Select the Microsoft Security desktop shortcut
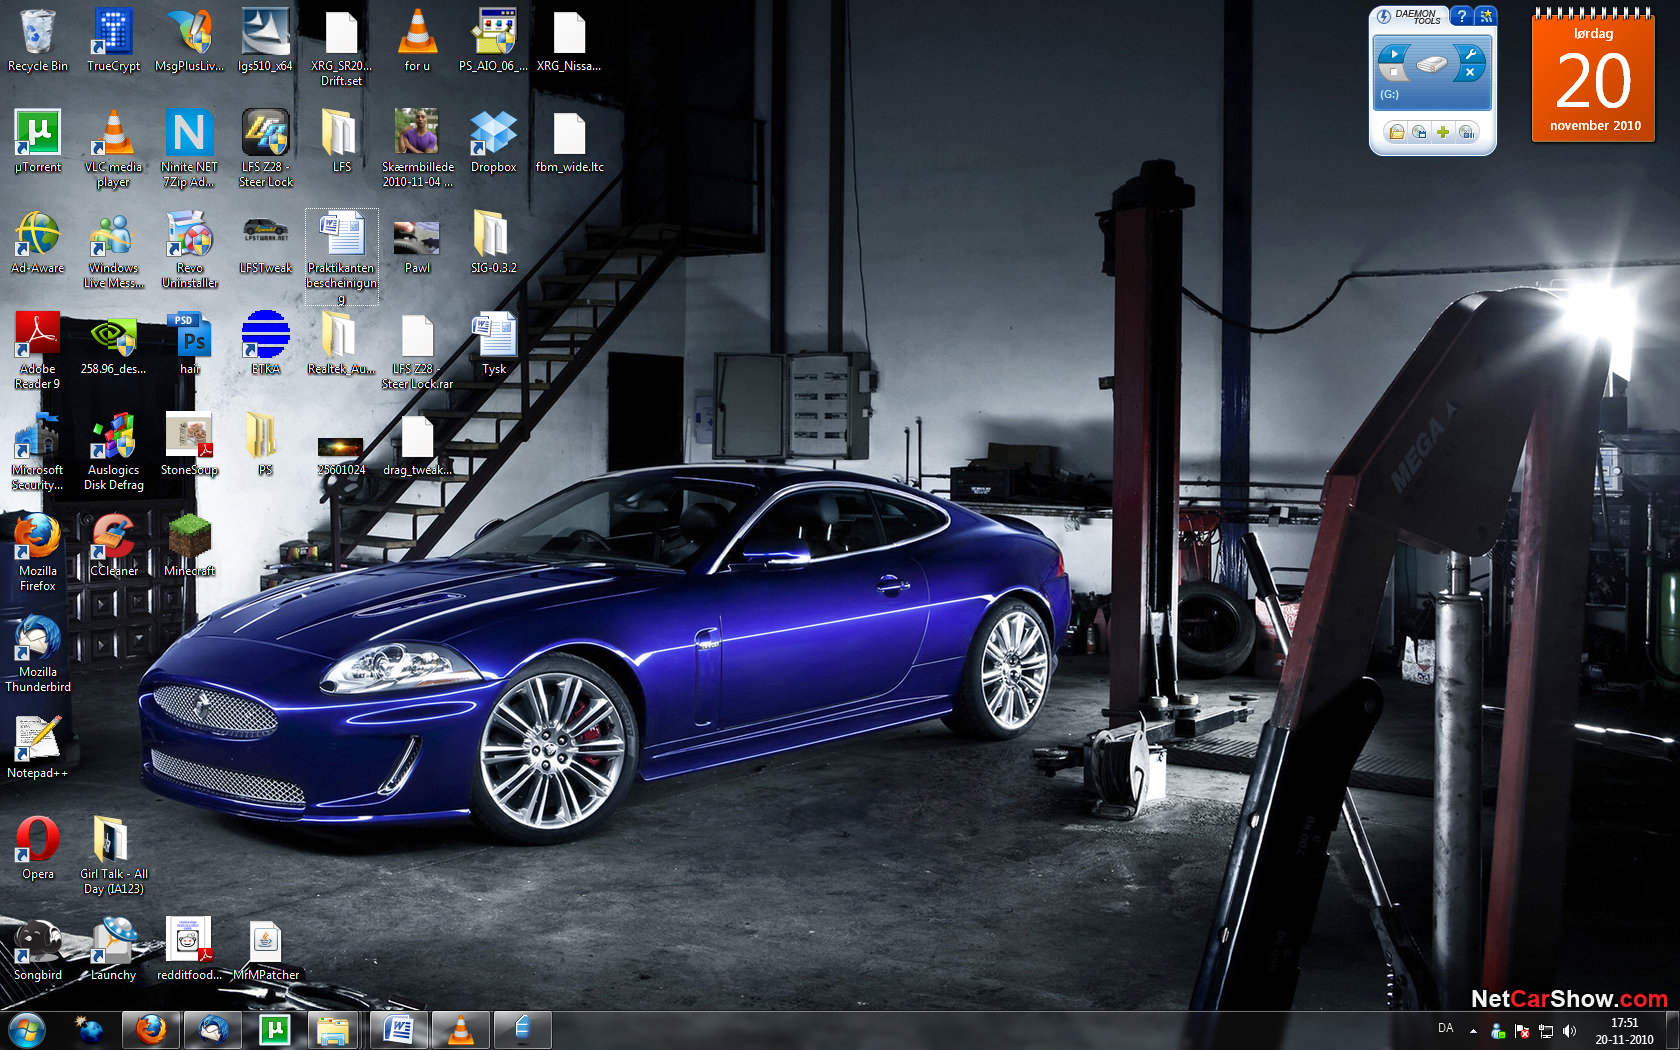This screenshot has height=1050, width=1680. pos(38,452)
